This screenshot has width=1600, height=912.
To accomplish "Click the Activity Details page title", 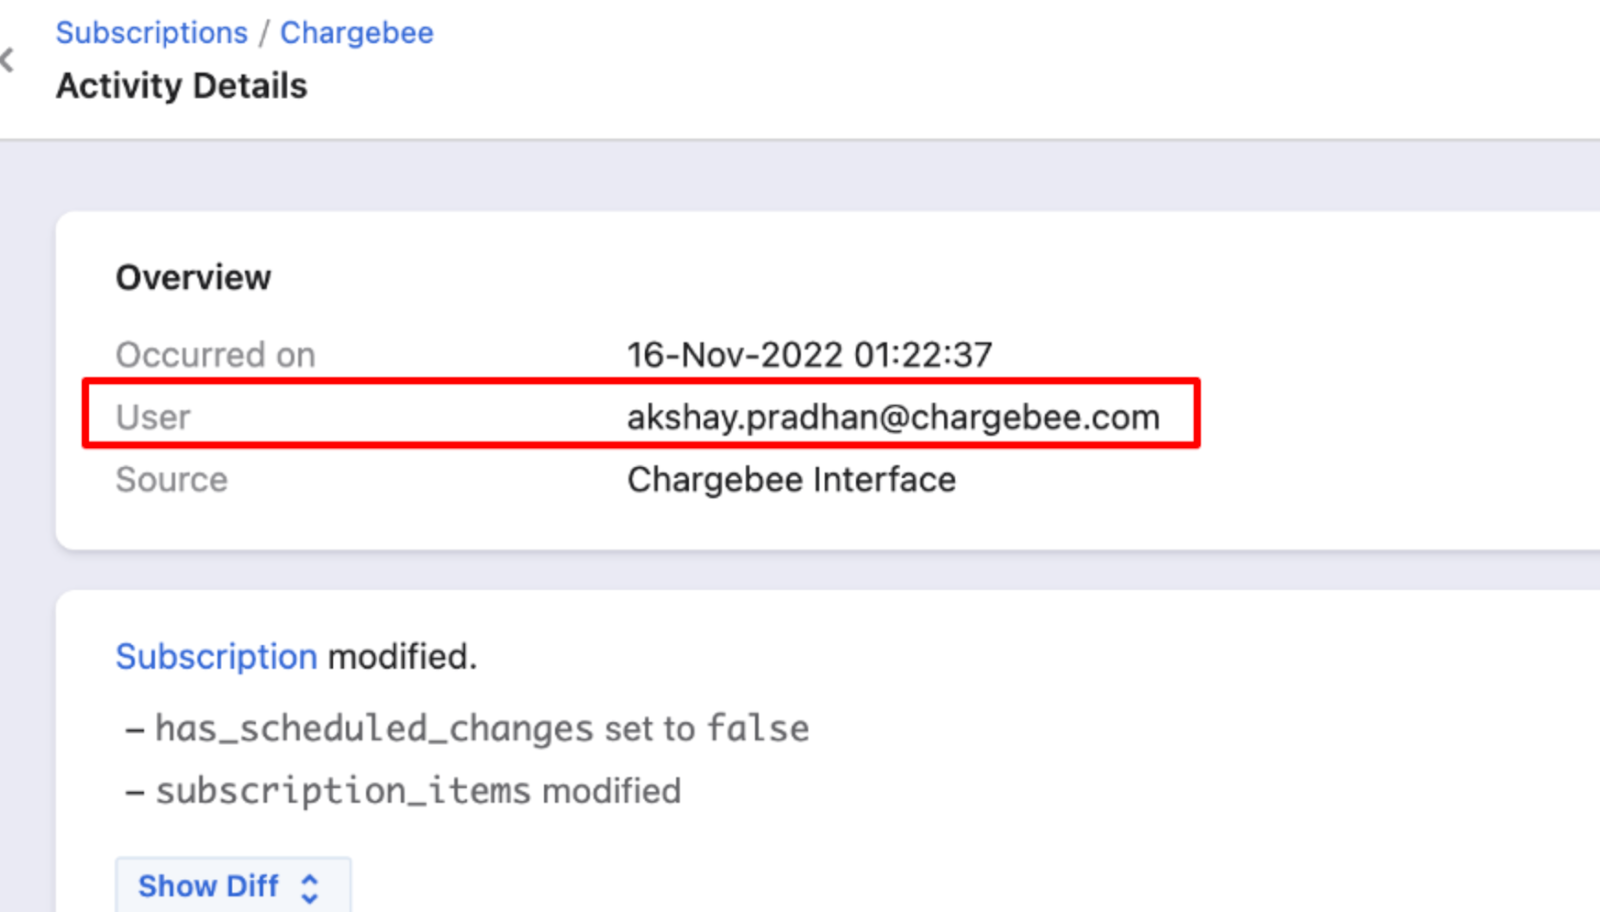I will tap(181, 86).
